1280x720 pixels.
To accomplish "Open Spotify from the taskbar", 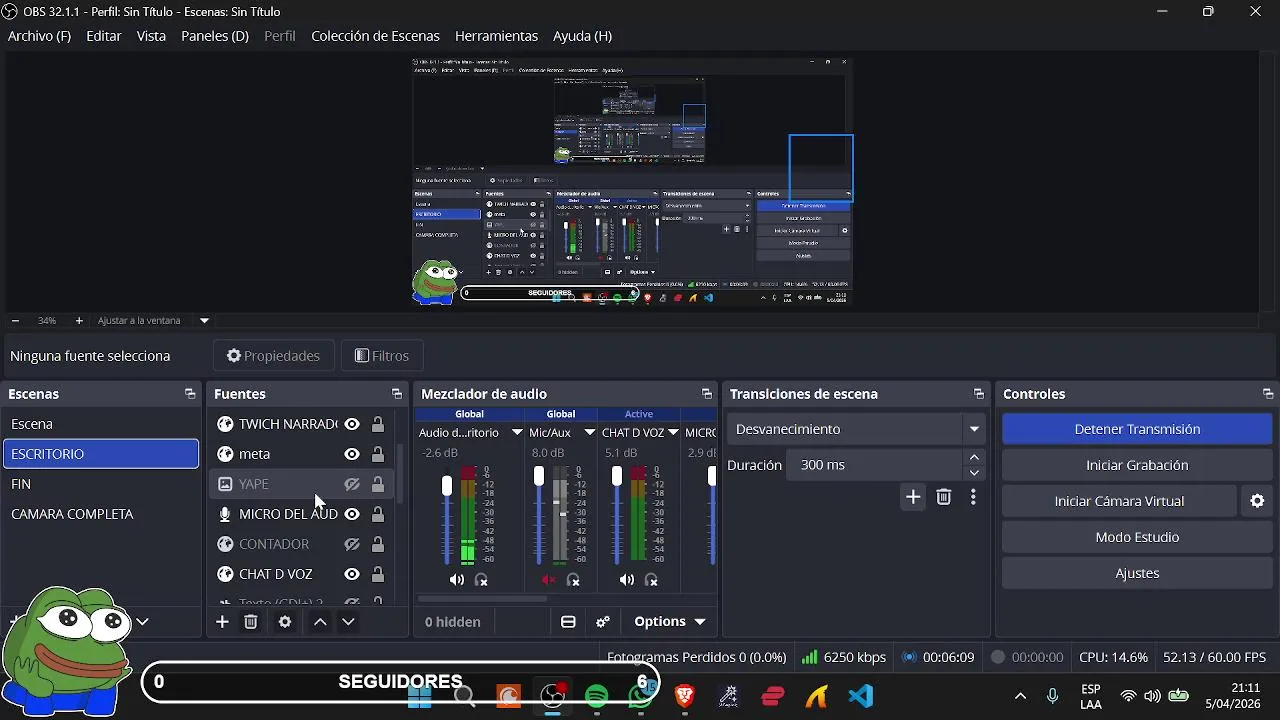I will (597, 696).
